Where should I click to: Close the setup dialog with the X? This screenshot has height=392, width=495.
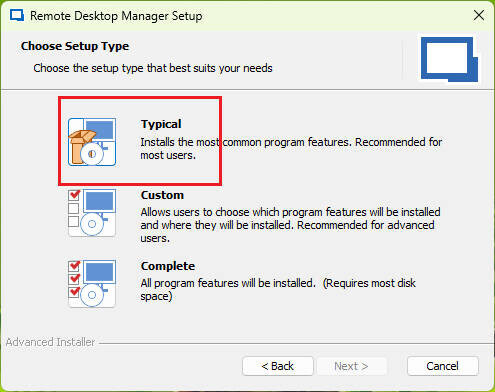point(479,15)
